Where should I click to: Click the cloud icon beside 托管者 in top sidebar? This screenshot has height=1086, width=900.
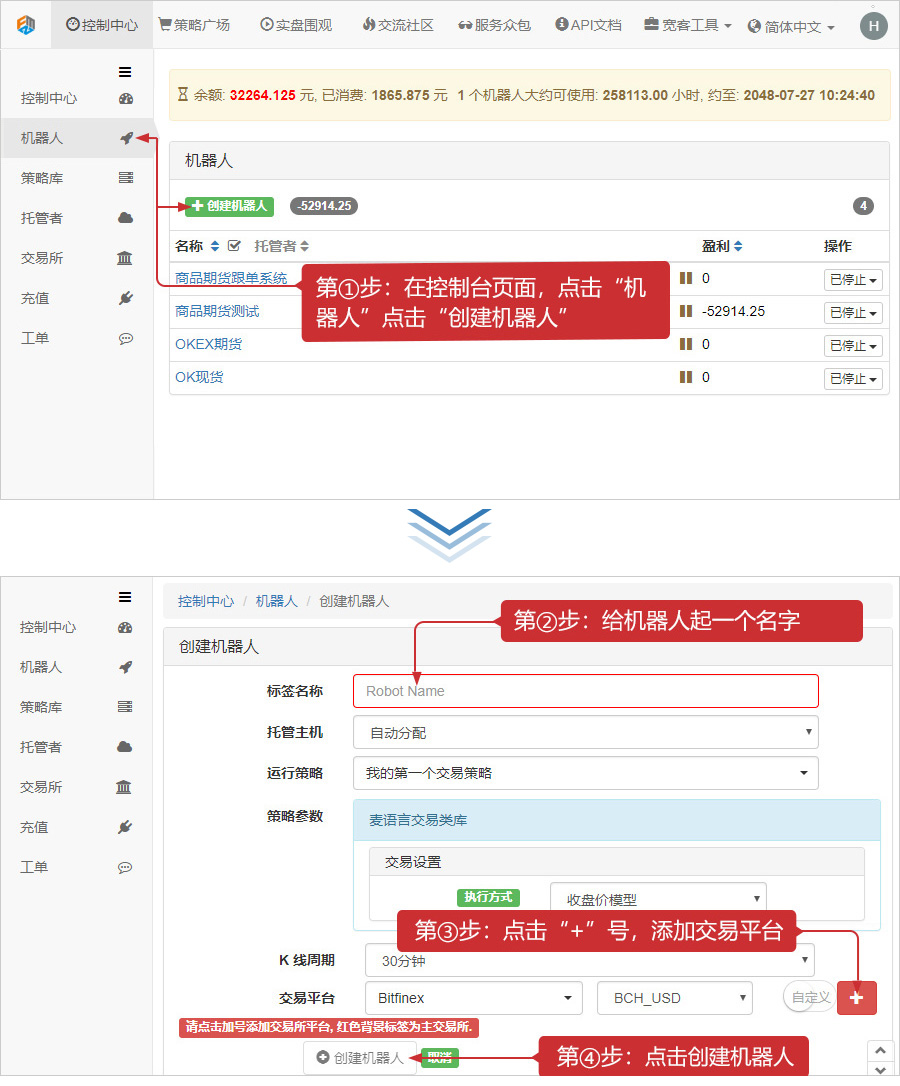point(126,218)
